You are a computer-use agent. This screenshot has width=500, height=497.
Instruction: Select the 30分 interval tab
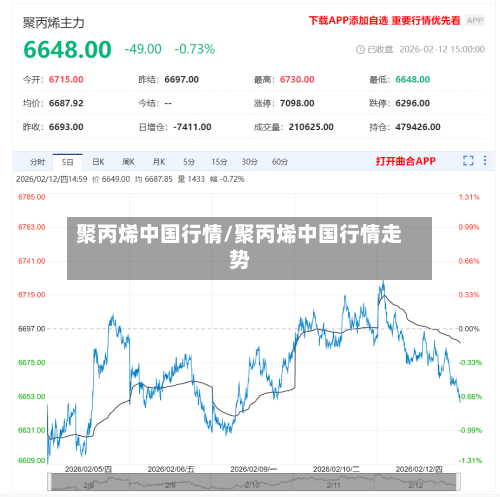pyautogui.click(x=249, y=162)
